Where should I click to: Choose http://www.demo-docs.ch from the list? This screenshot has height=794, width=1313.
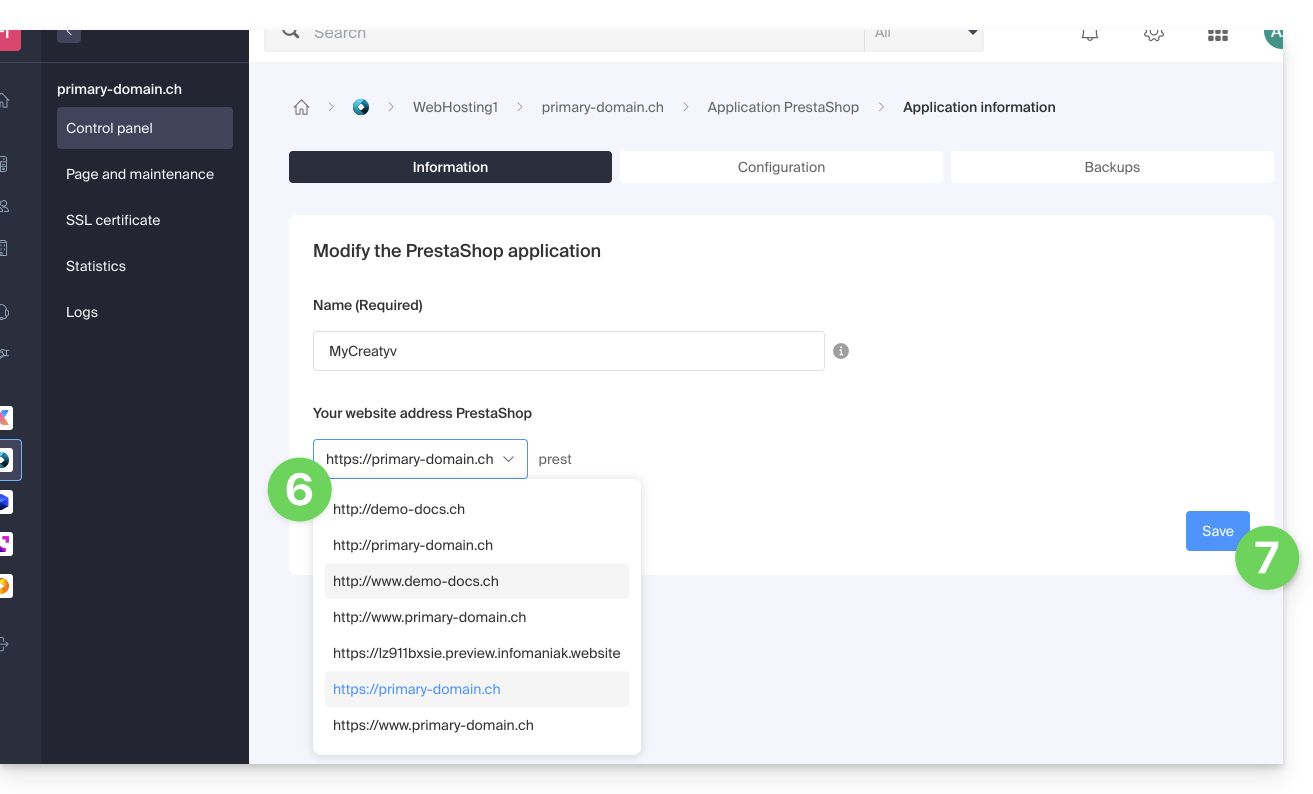pos(416,581)
